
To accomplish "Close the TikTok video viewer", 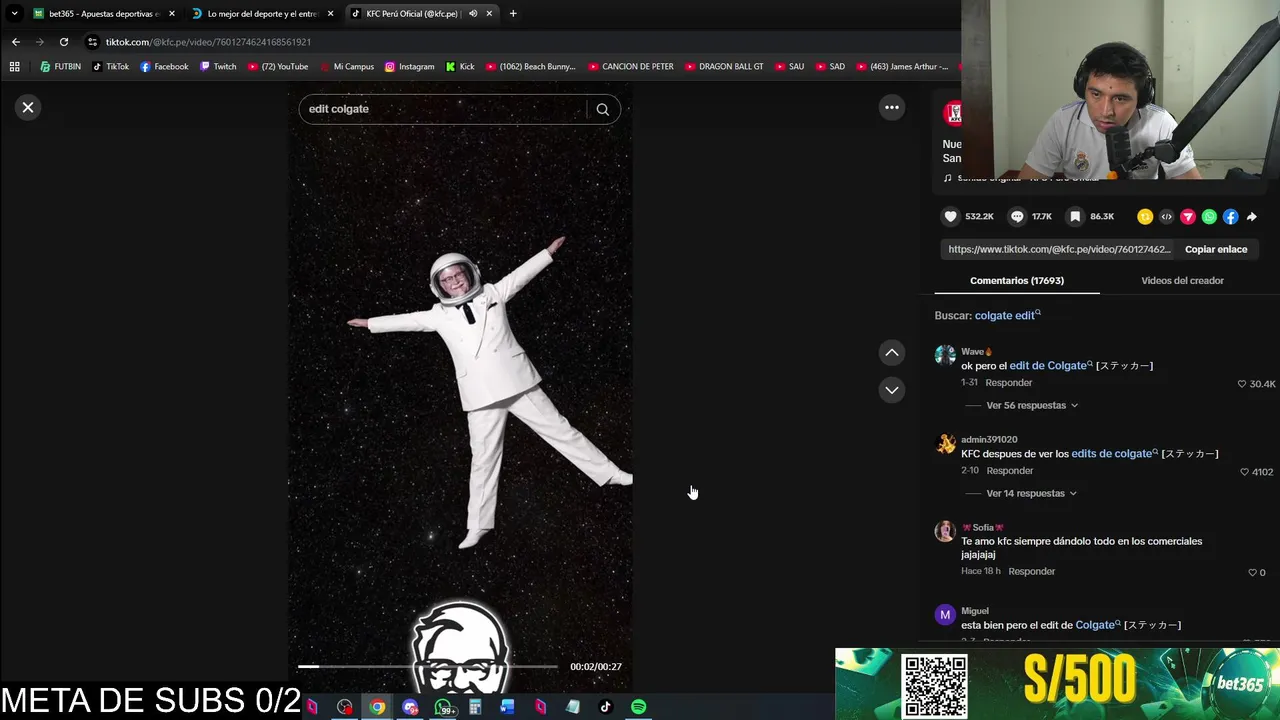I will click(28, 107).
